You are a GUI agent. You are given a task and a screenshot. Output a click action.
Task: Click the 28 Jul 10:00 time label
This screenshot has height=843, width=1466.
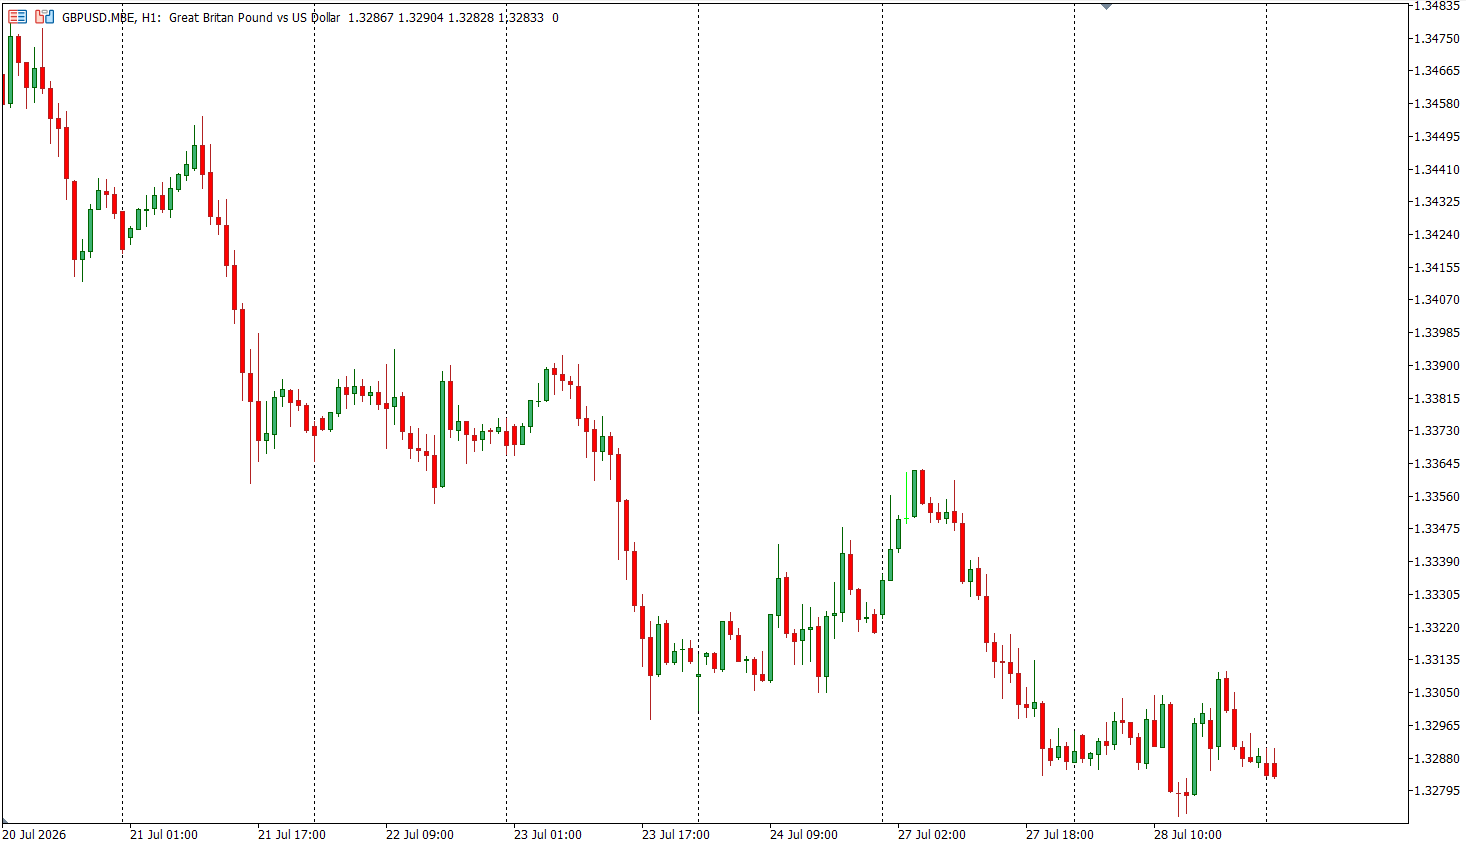point(1187,835)
